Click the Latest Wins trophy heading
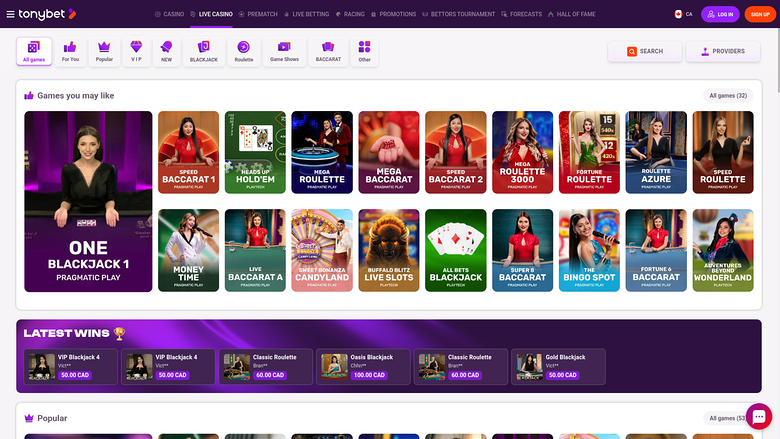Image resolution: width=780 pixels, height=439 pixels. [x=74, y=334]
